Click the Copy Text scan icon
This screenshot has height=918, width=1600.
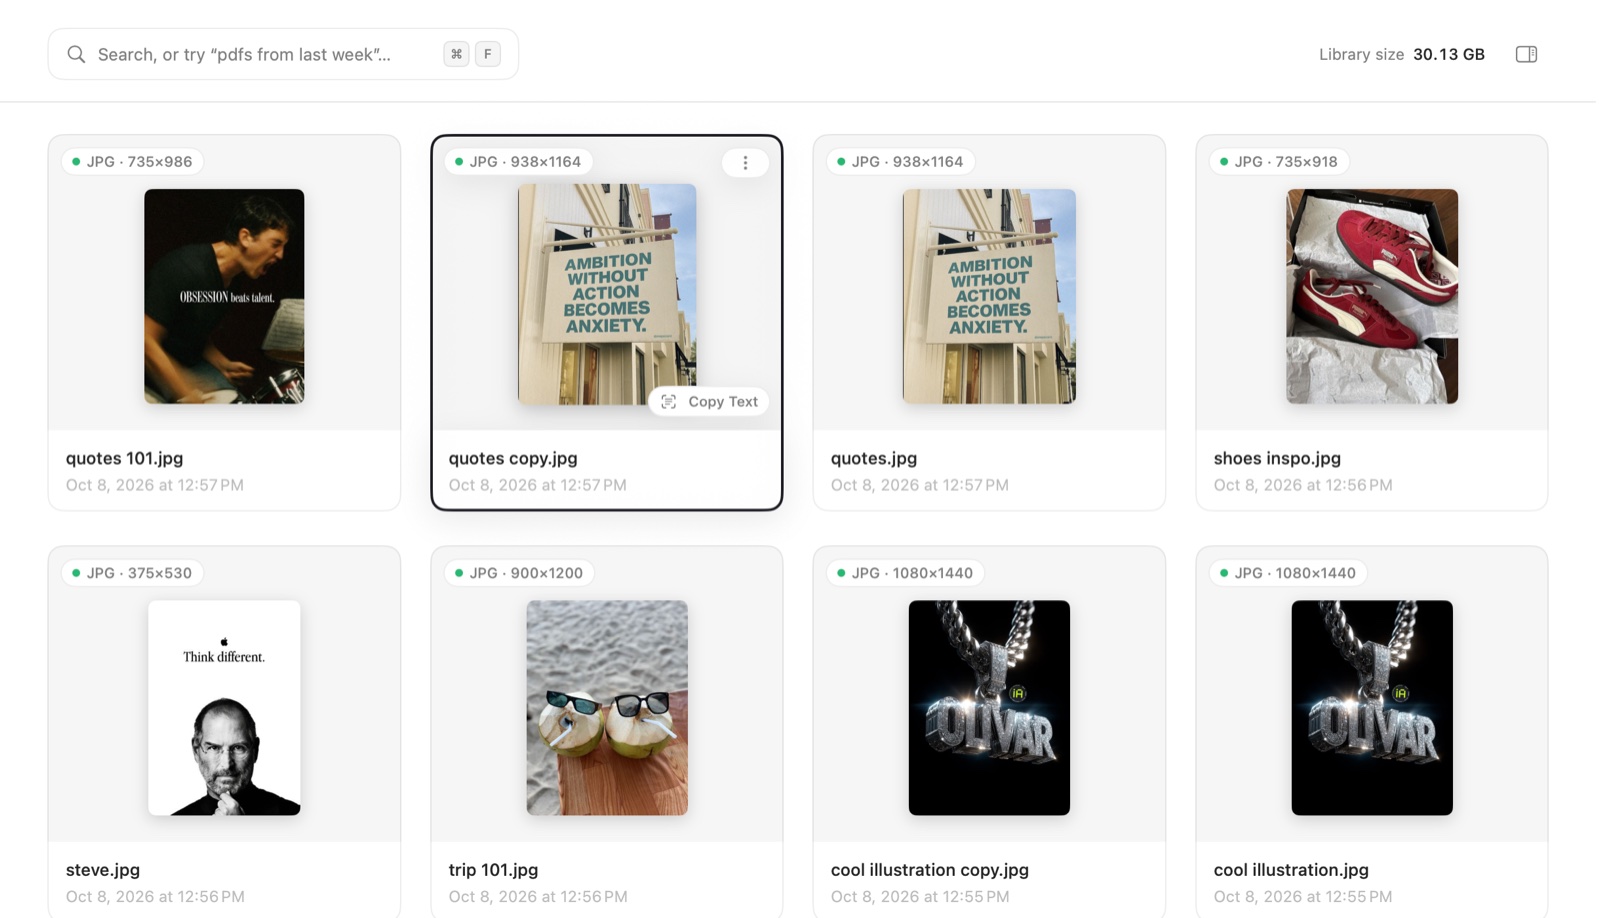coord(669,401)
